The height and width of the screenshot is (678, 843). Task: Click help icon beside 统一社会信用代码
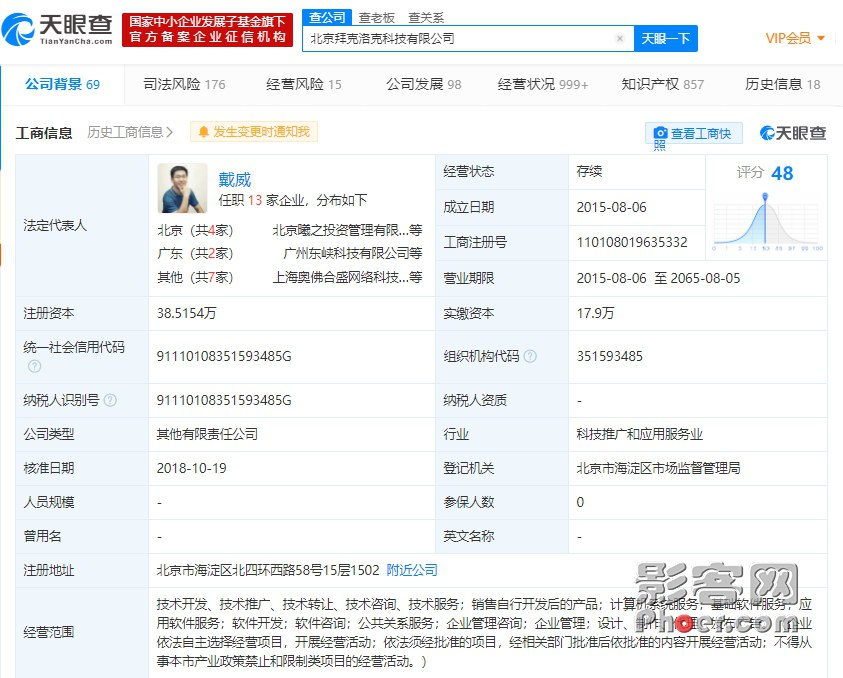(x=34, y=366)
